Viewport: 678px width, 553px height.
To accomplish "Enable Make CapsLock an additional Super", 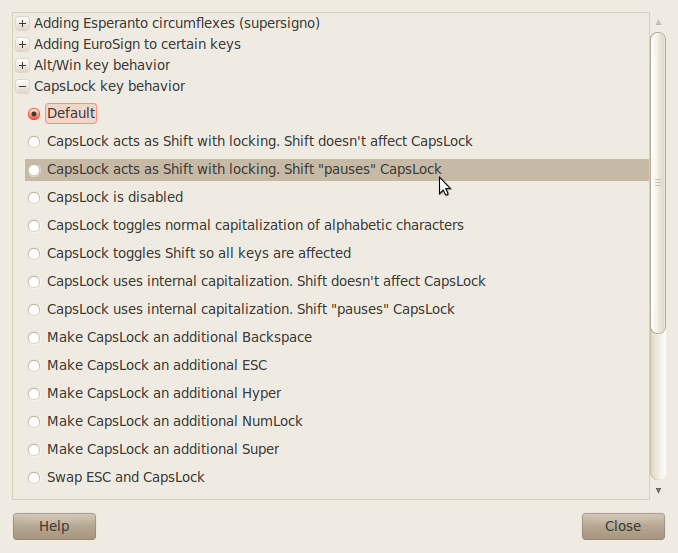I will (35, 449).
